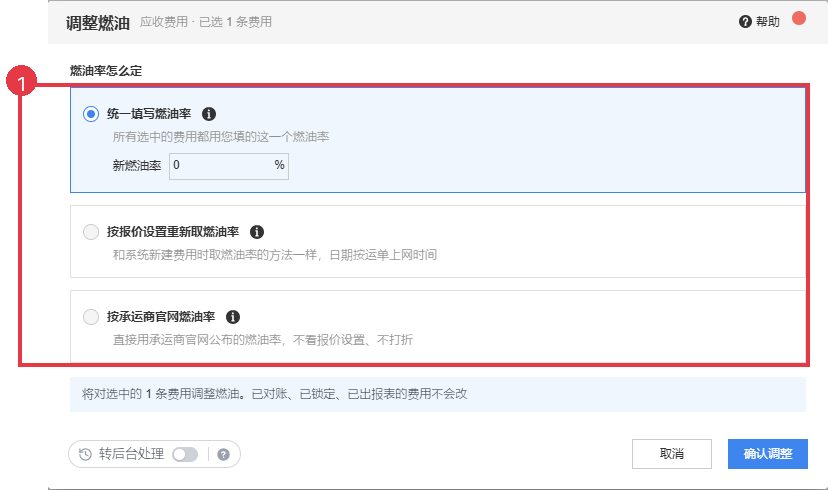This screenshot has height=490, width=828.
Task: Confirm with the 确认调整 button
Action: [768, 454]
